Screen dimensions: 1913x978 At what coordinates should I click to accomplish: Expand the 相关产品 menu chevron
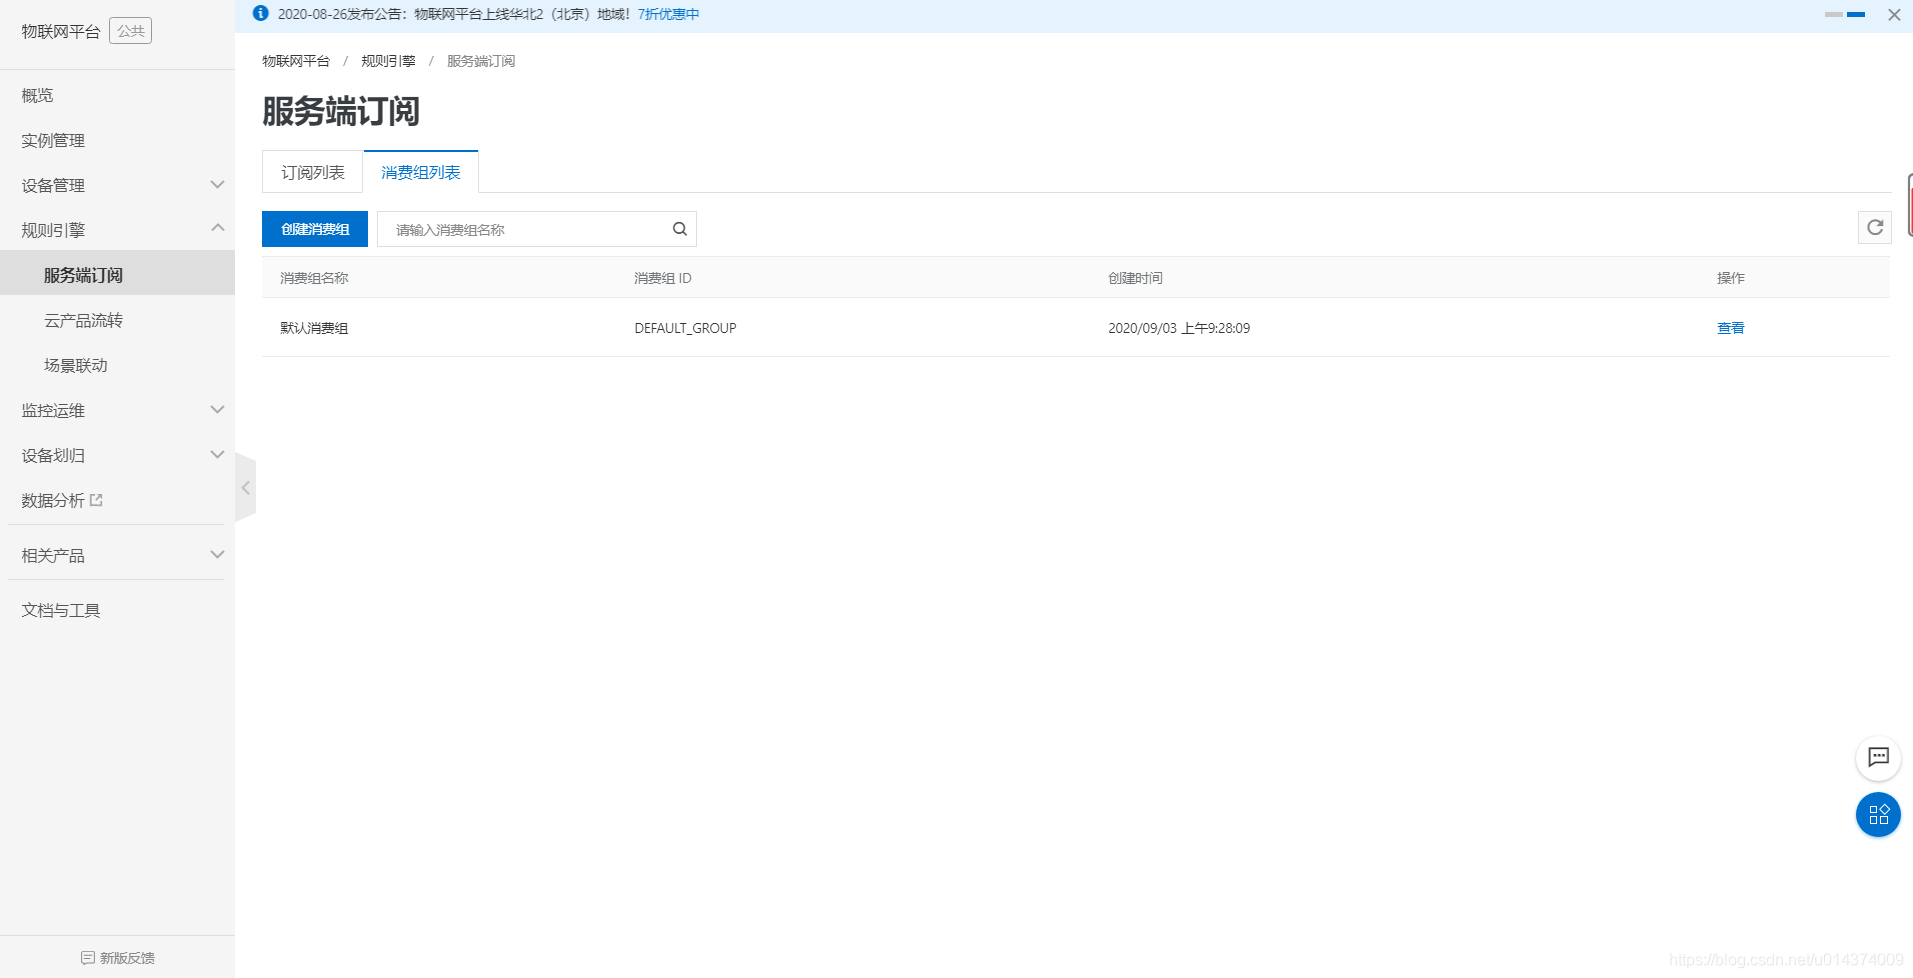tap(217, 554)
